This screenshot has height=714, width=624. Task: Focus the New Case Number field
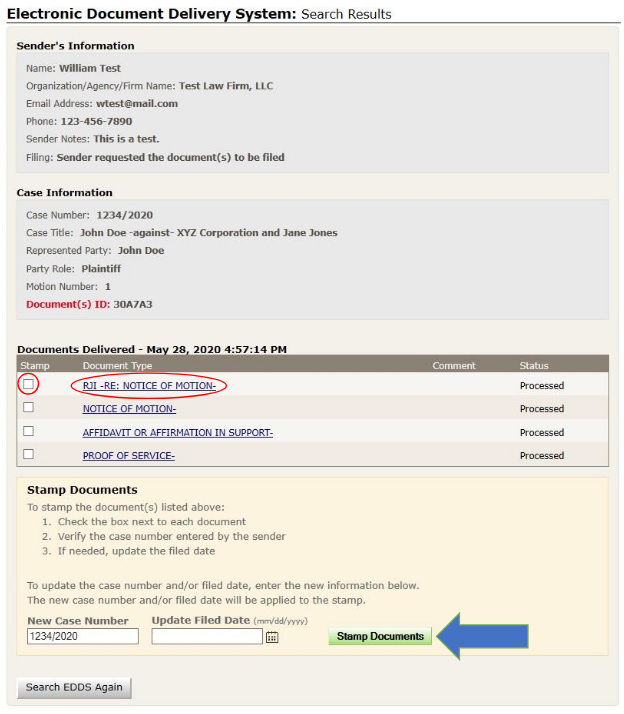pyautogui.click(x=83, y=637)
